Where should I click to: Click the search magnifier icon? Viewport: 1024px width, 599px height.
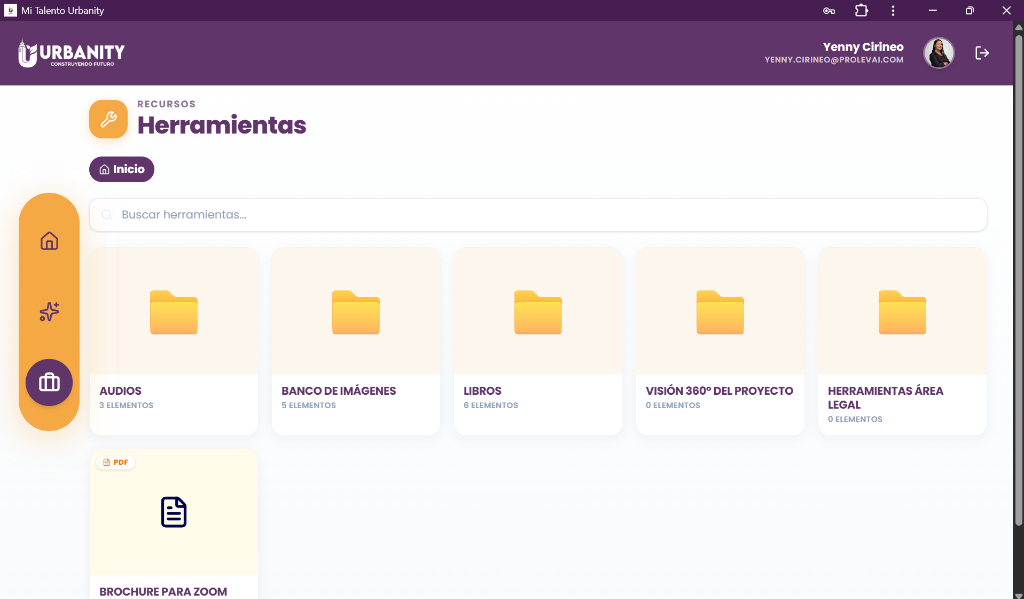click(x=106, y=215)
